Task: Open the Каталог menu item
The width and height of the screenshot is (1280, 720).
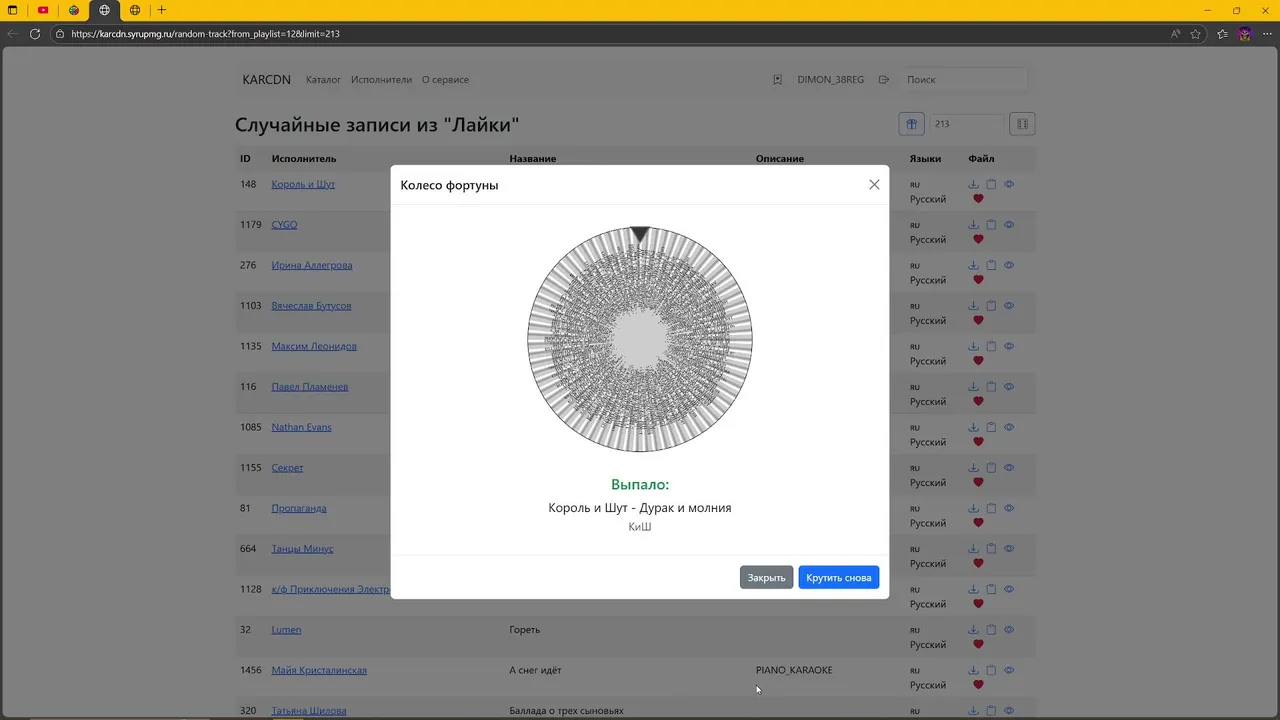Action: (323, 80)
